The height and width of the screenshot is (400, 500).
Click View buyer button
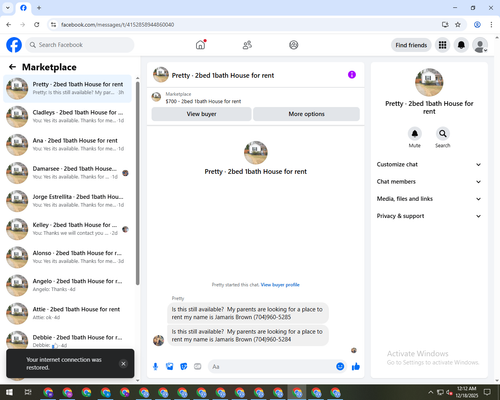201,114
